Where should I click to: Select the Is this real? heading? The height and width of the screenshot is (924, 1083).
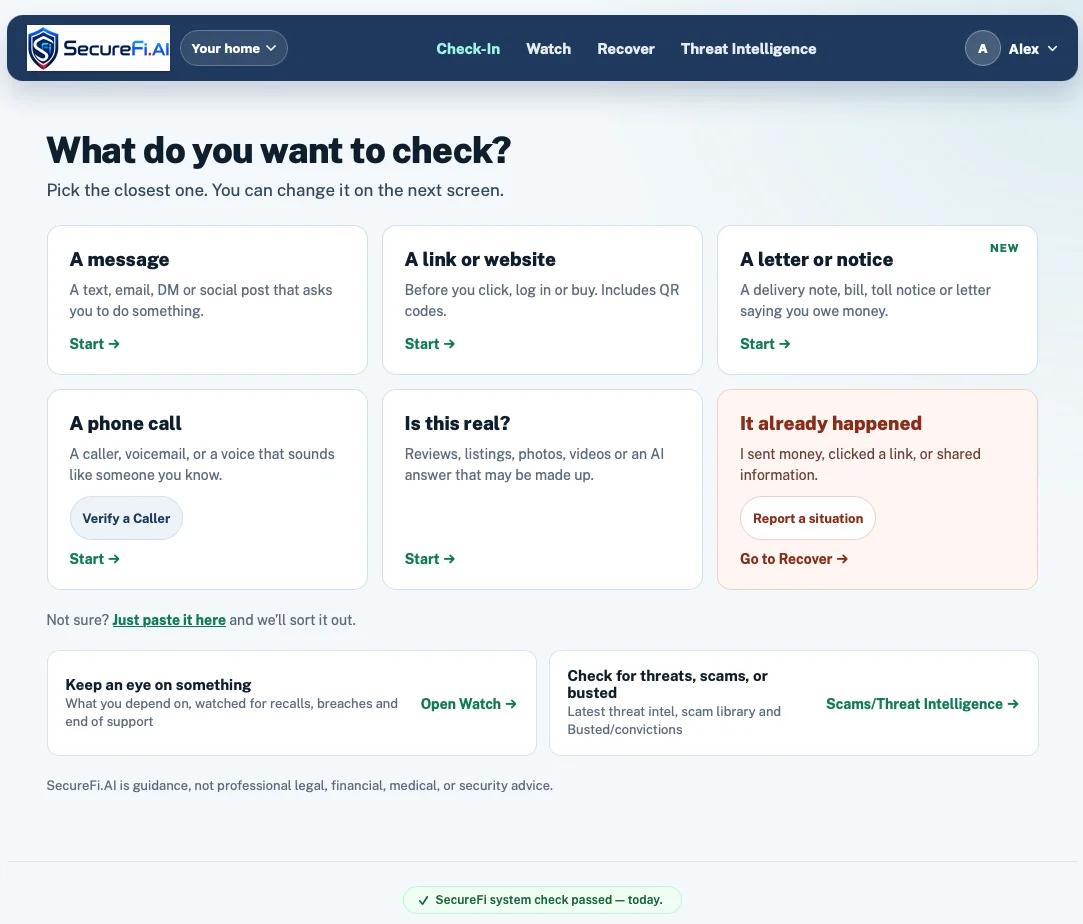click(457, 423)
